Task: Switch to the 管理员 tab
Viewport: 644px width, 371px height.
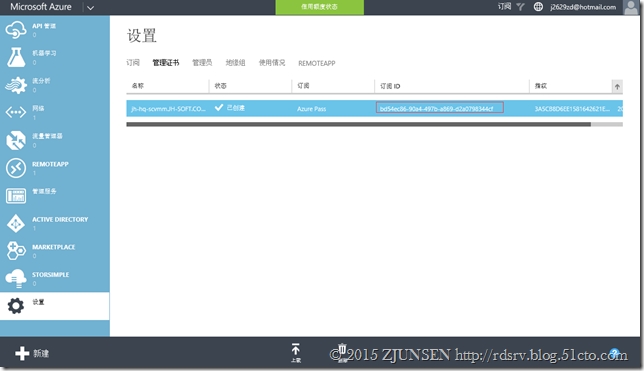Action: 202,63
